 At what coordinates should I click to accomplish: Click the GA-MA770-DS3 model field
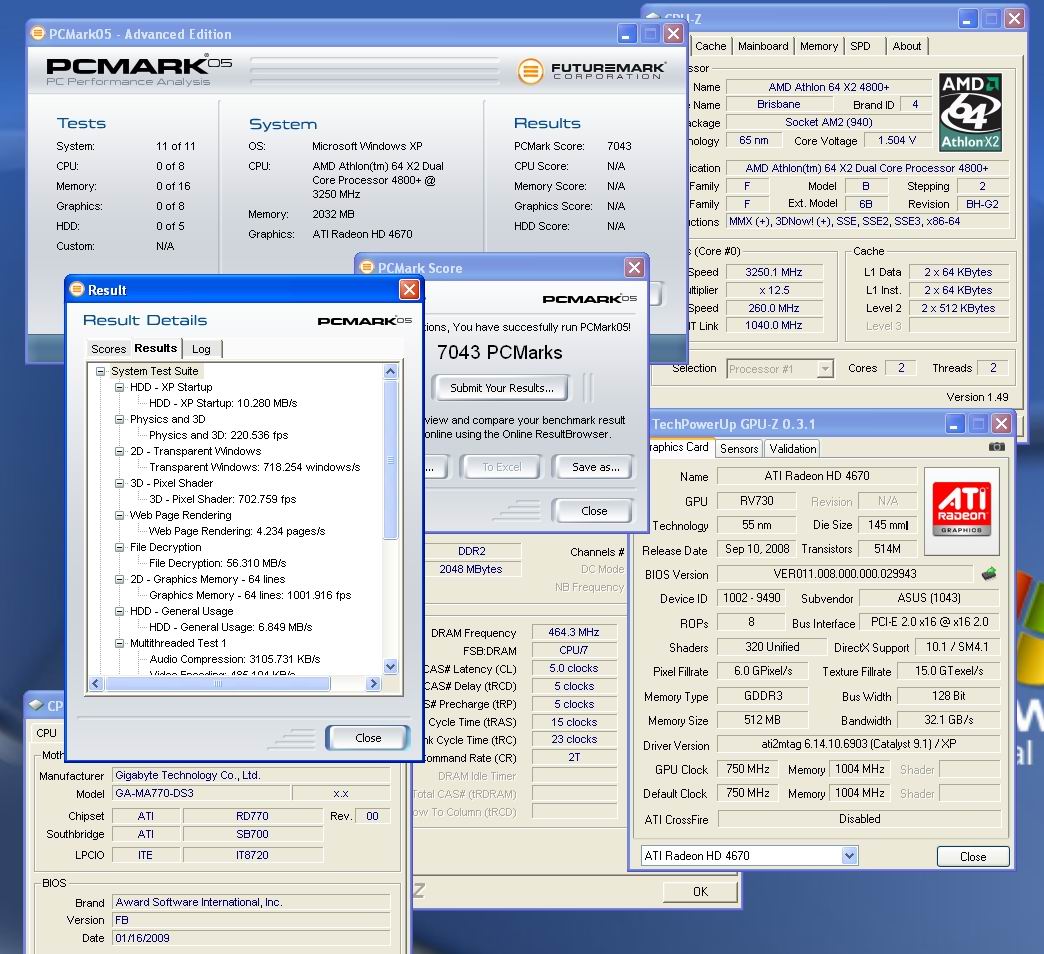[202, 793]
